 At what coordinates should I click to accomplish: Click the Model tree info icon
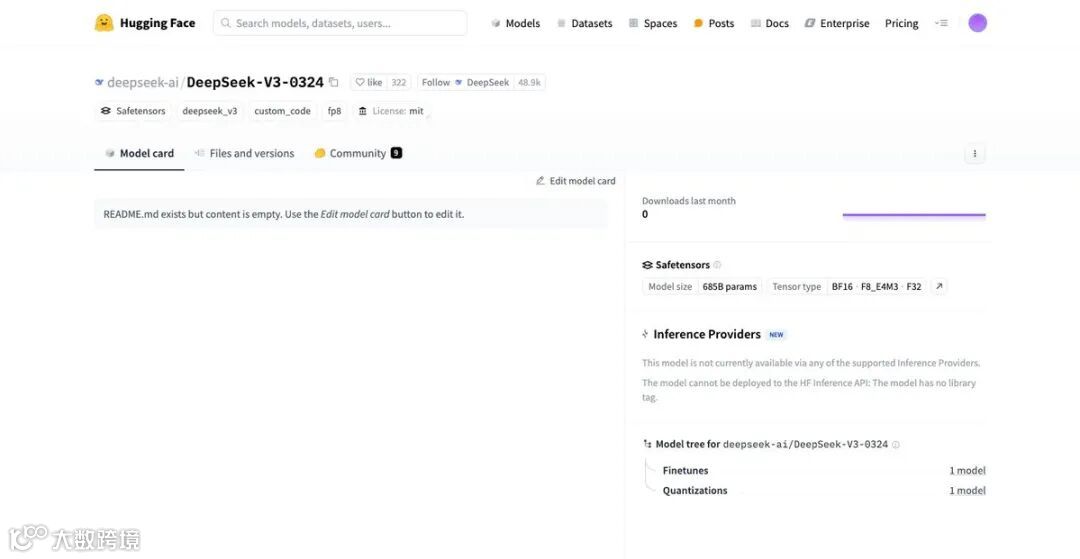(895, 445)
